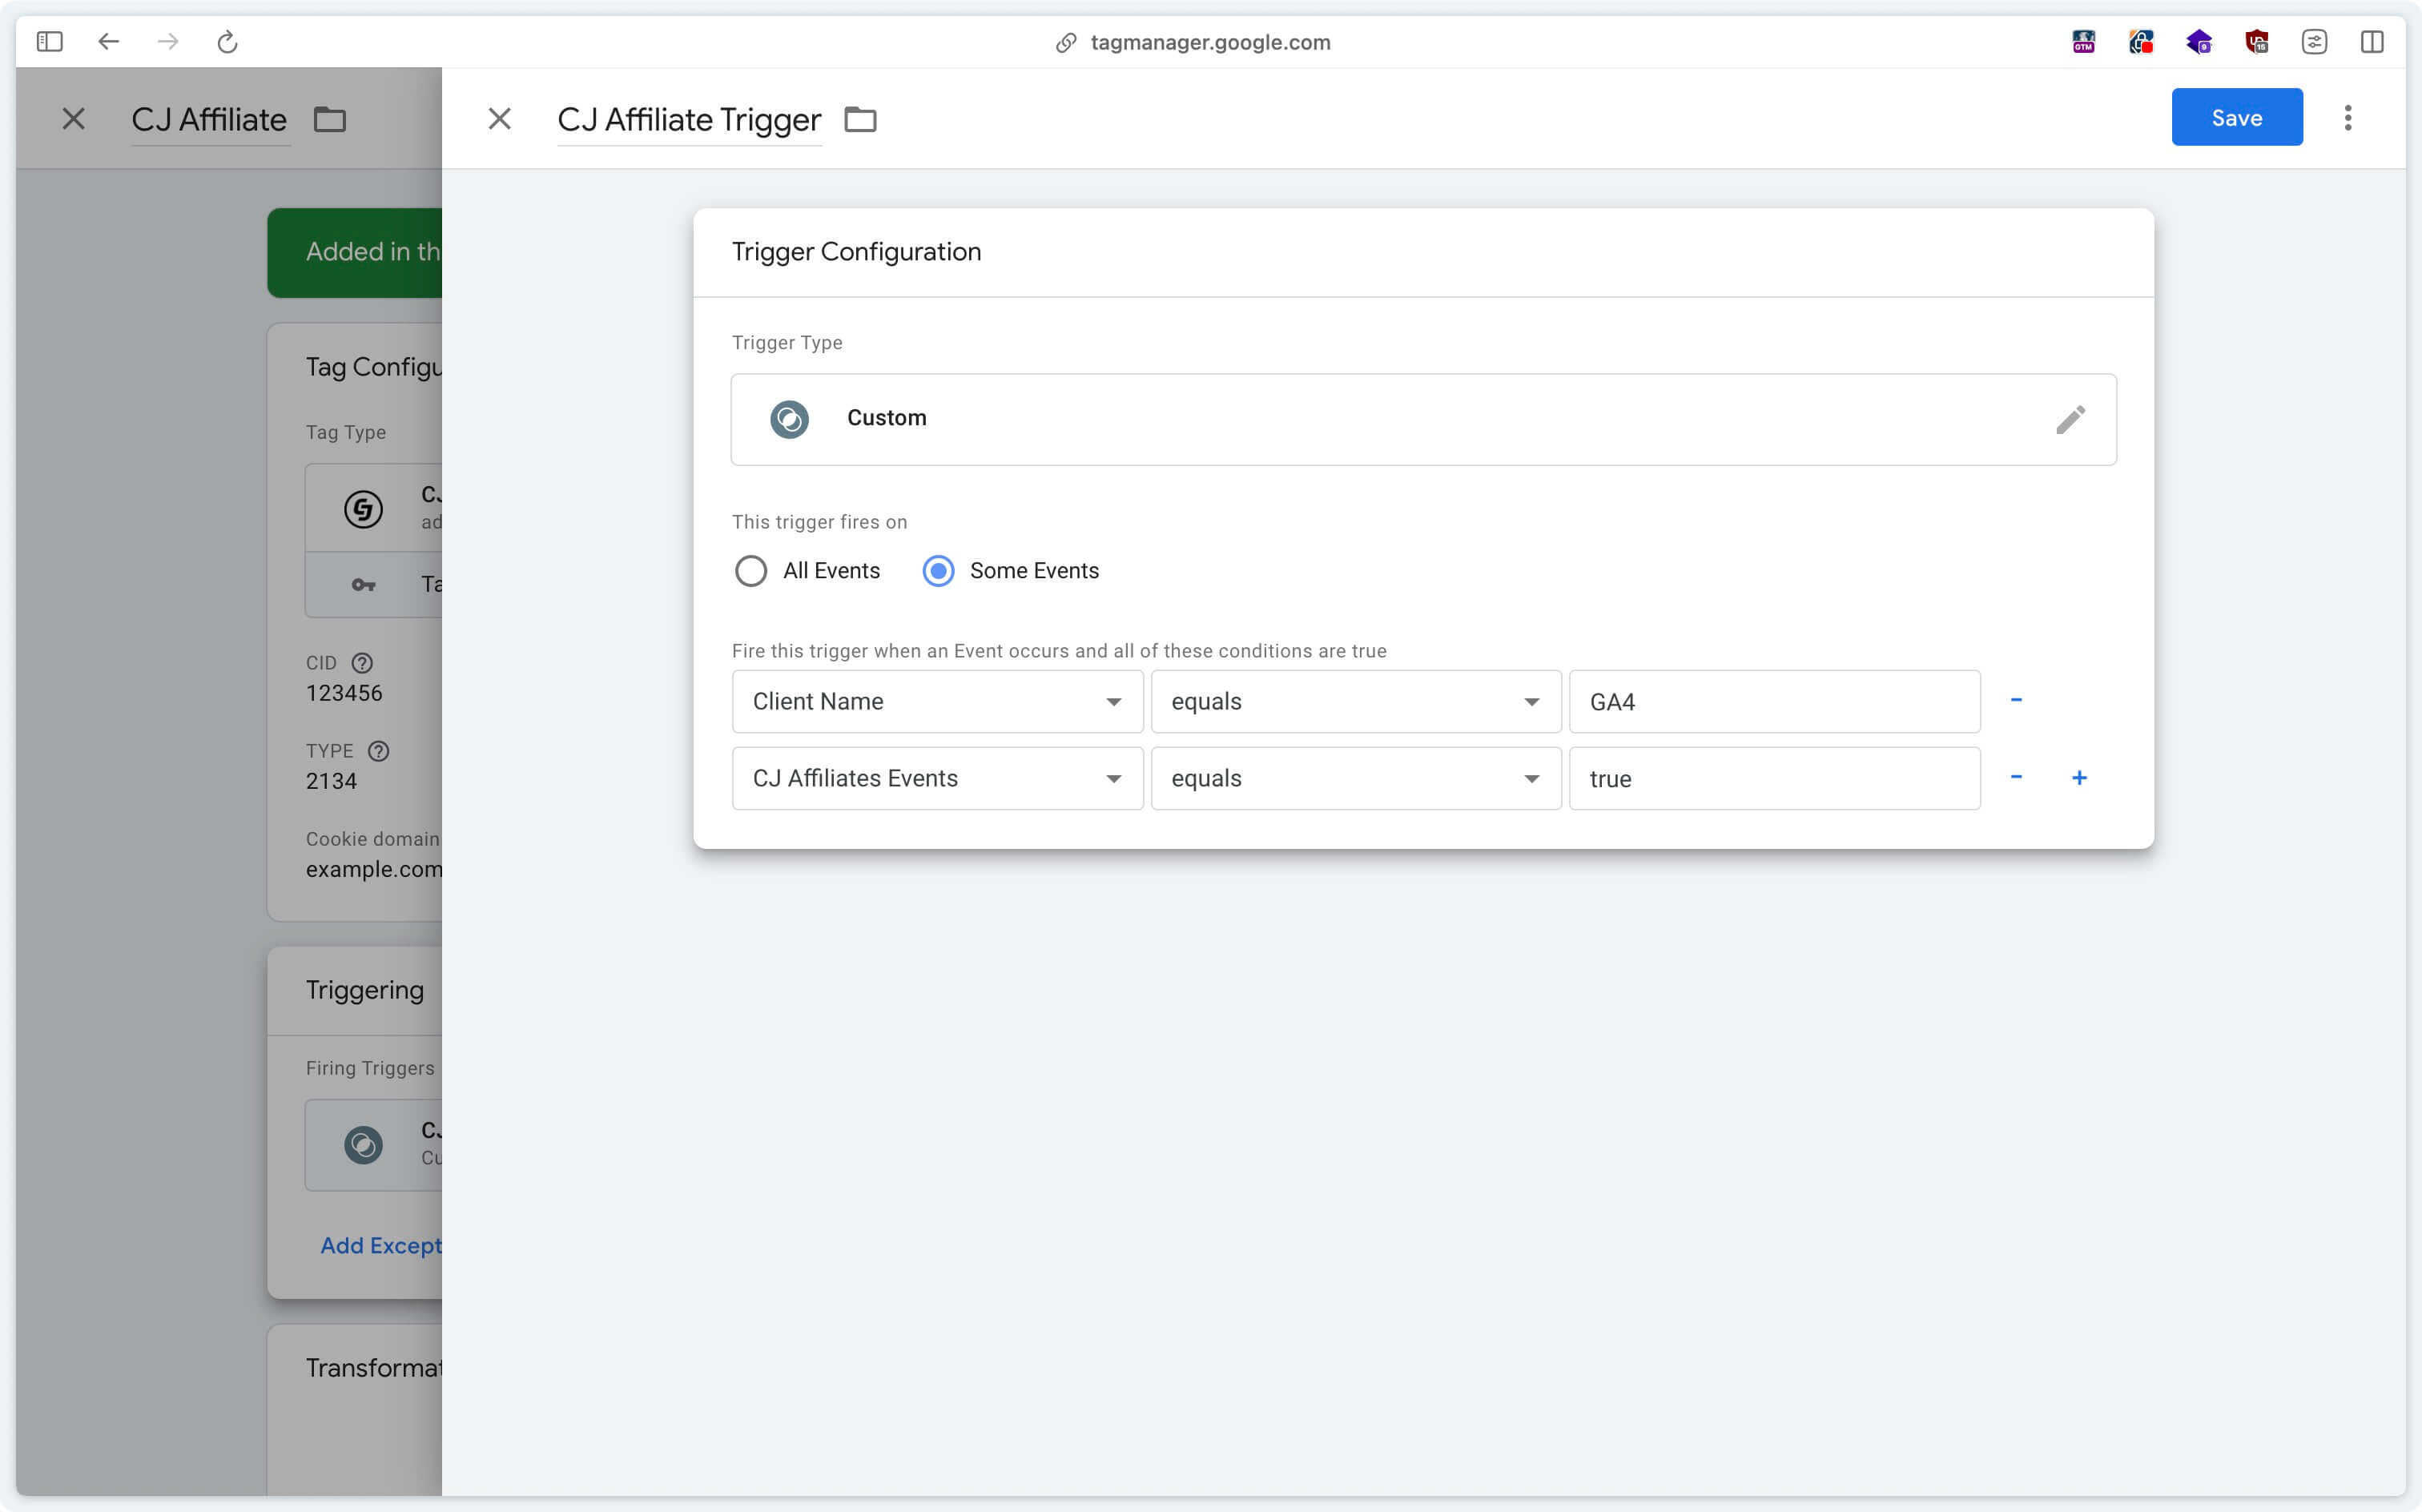Save the trigger
2422x1512 pixels.
[2236, 118]
